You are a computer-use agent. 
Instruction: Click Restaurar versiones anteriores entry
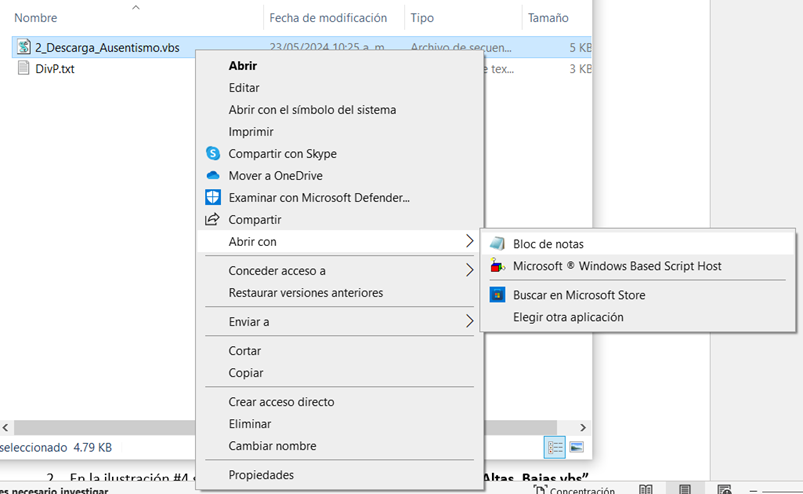click(x=305, y=293)
